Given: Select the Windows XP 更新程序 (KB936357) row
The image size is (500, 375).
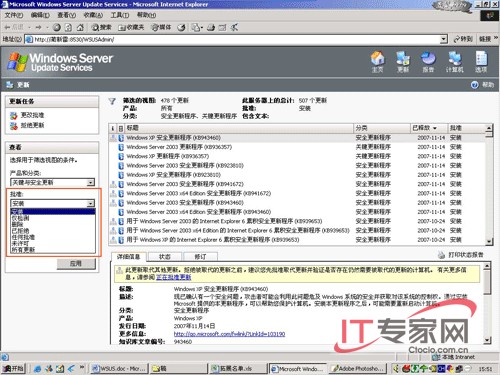Looking at the screenshot, I should tap(297, 156).
